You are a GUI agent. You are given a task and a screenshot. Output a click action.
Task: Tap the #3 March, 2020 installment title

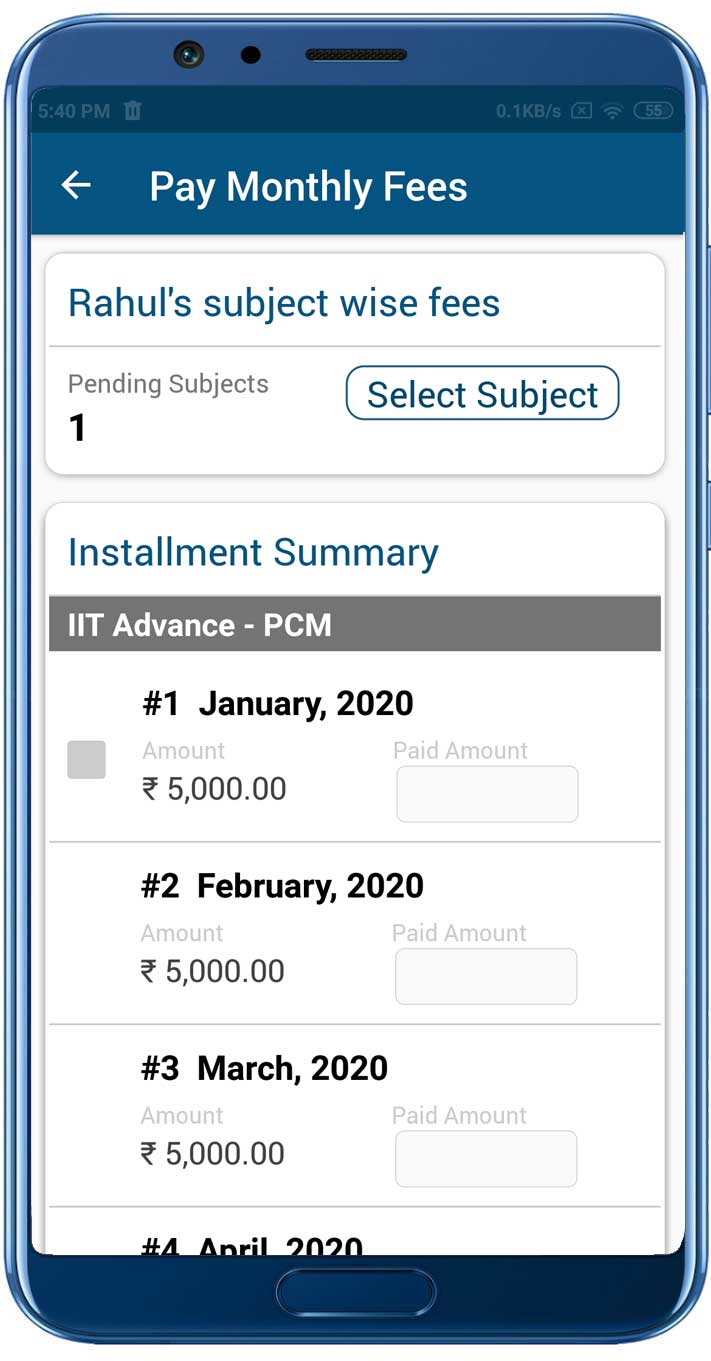tap(264, 1068)
